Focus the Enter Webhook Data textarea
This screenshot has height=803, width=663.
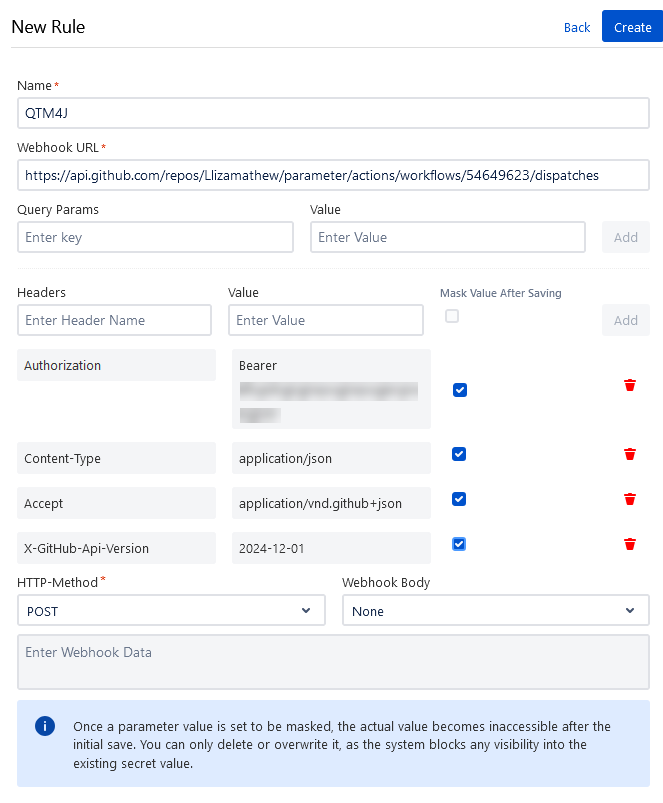tap(332, 662)
